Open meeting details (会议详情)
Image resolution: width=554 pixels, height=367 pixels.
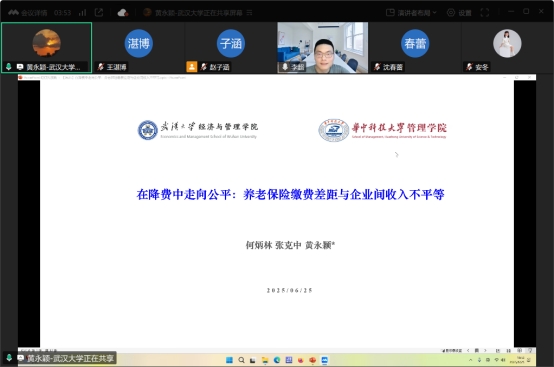28,13
